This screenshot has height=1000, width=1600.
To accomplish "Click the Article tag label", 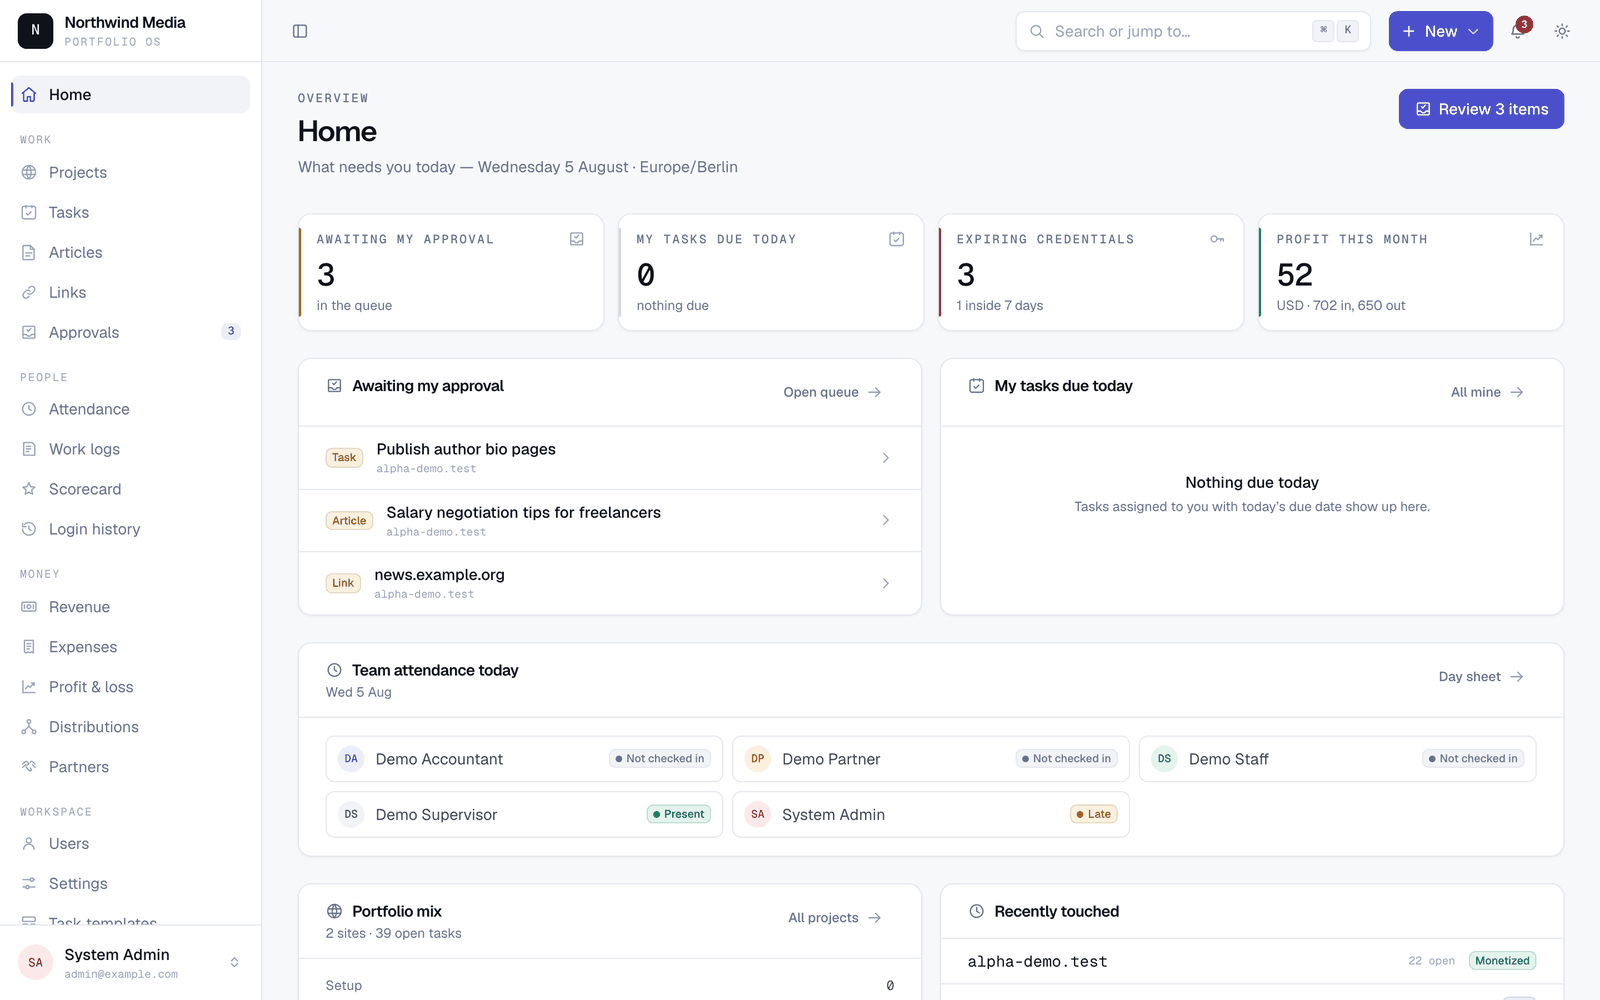I will click(x=349, y=521).
